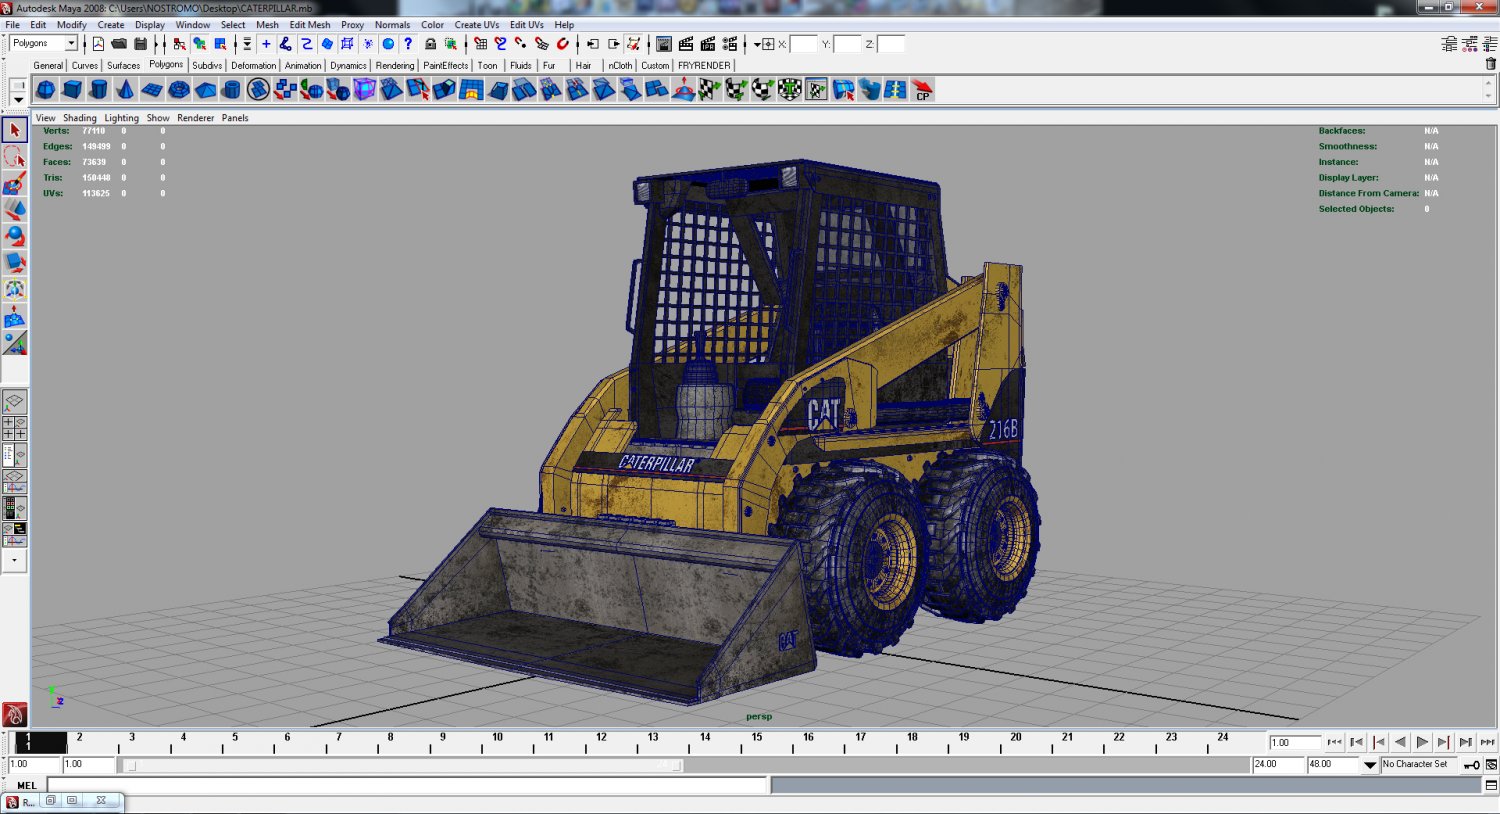Click the X coordinate input field

(x=804, y=44)
